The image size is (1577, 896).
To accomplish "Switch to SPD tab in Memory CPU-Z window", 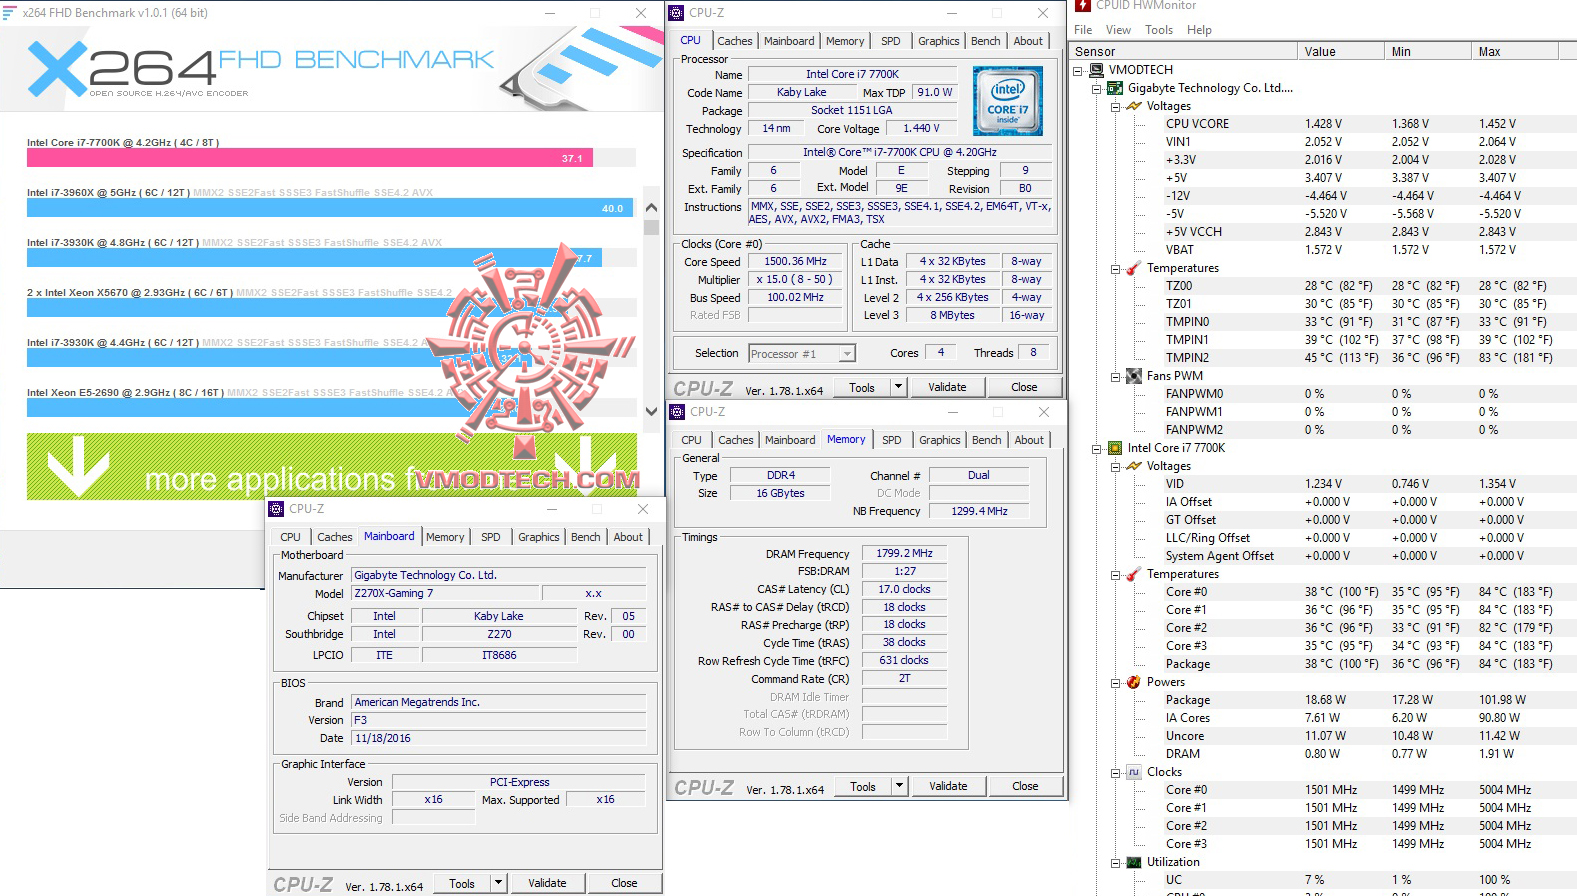I will (892, 440).
